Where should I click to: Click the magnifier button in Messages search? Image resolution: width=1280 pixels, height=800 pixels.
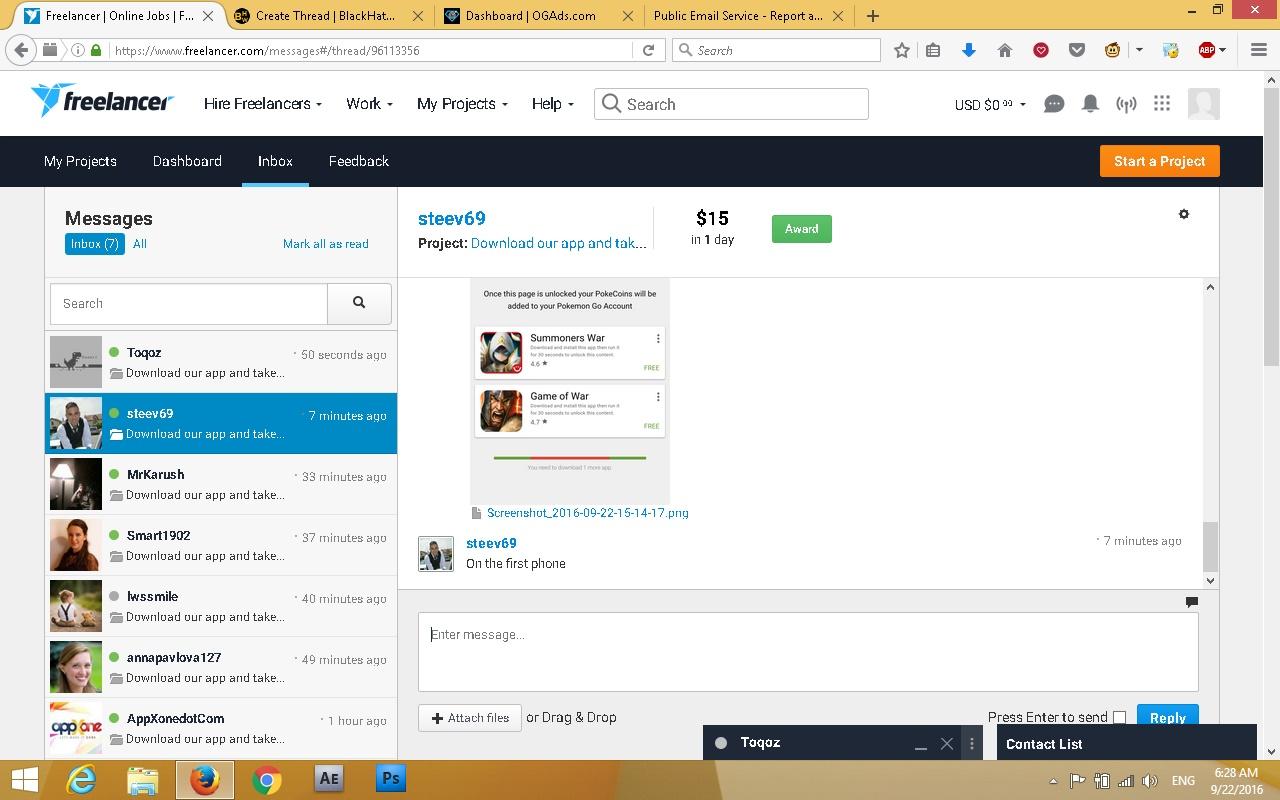pos(359,303)
